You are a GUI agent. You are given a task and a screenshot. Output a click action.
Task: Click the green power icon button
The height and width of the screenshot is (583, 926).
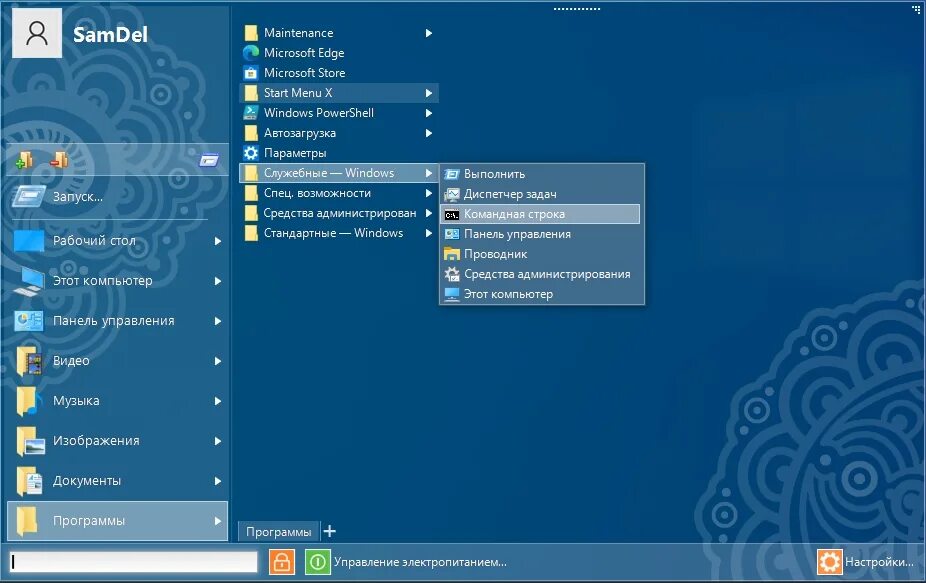pyautogui.click(x=317, y=562)
